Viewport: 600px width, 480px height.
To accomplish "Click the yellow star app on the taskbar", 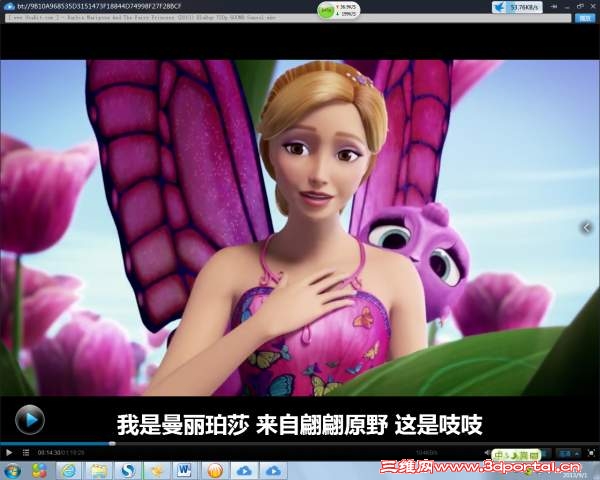I will coord(157,470).
